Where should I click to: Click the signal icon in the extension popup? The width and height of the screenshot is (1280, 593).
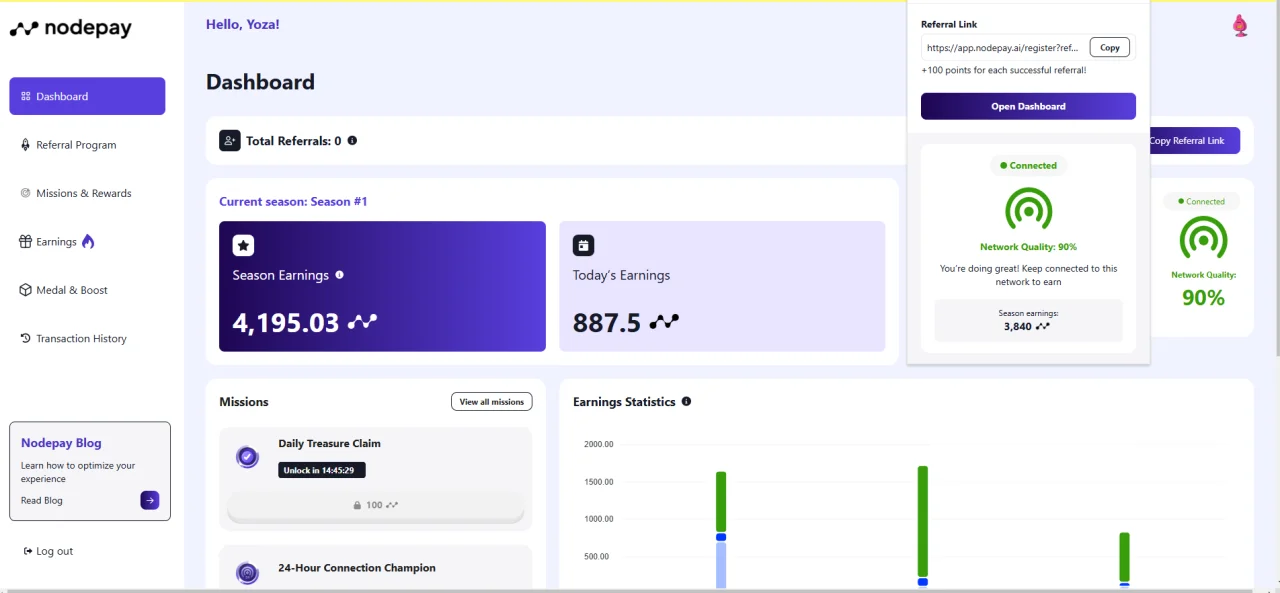pos(1028,209)
